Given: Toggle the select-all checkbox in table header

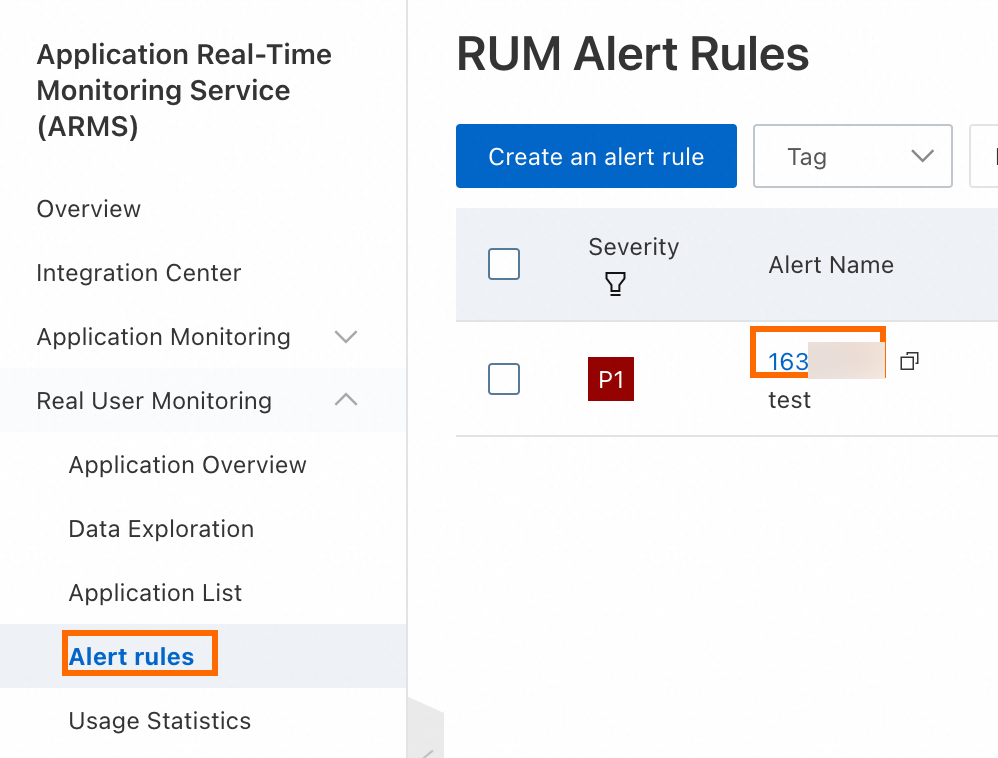Looking at the screenshot, I should pyautogui.click(x=504, y=265).
